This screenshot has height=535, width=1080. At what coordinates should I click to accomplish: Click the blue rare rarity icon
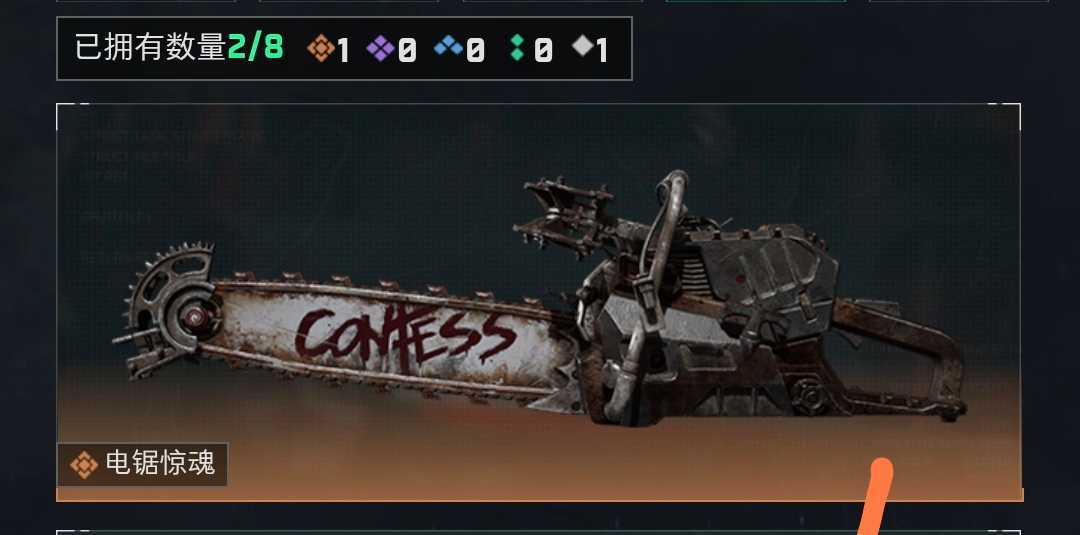[448, 47]
